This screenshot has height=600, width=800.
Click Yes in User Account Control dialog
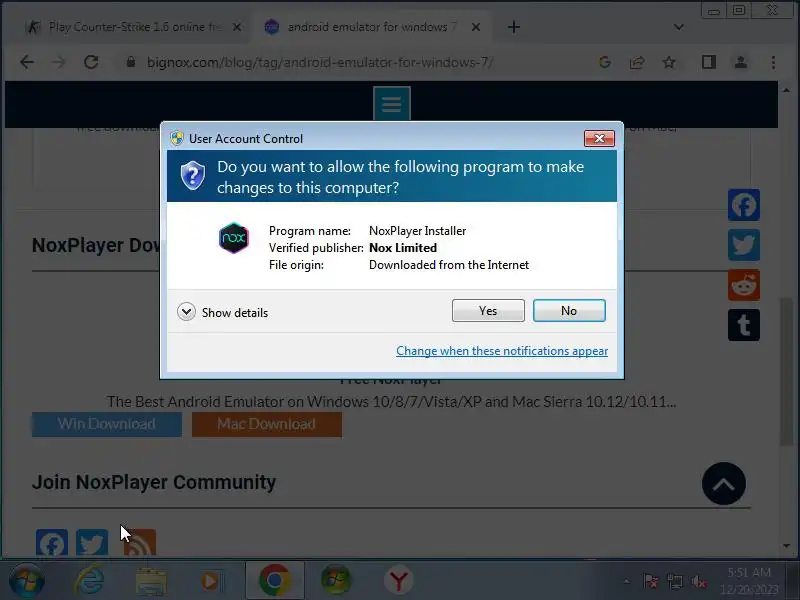tap(488, 311)
